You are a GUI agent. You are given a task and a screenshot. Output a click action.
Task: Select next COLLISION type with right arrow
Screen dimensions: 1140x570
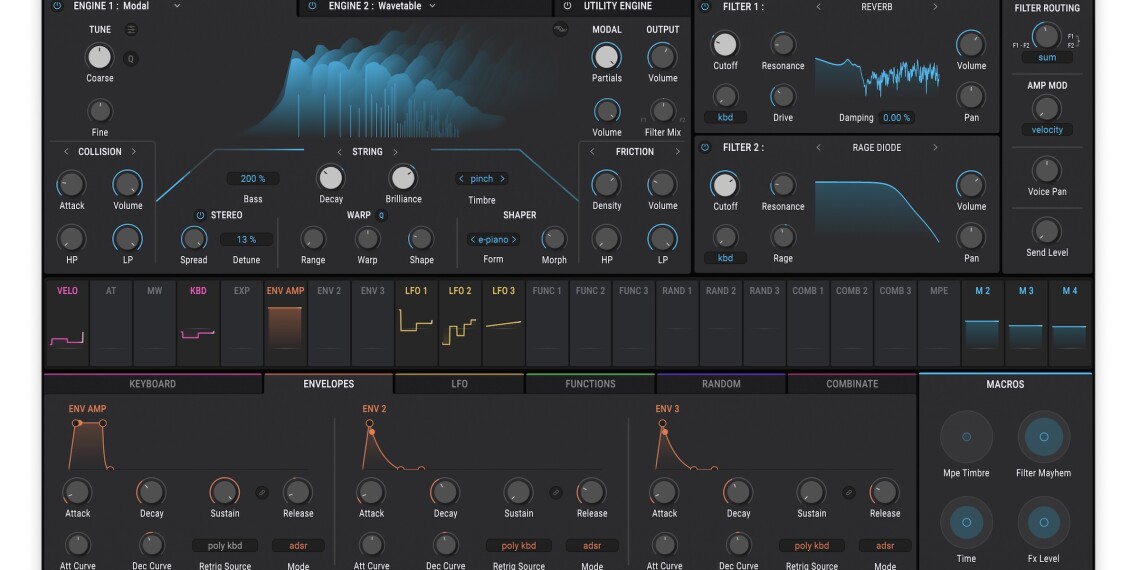tap(134, 152)
